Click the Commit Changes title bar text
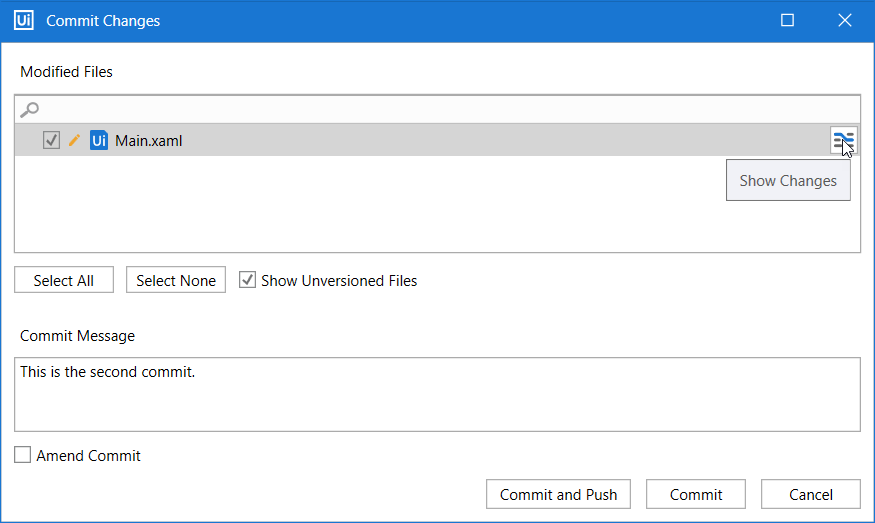Image resolution: width=875 pixels, height=523 pixels. pos(103,21)
